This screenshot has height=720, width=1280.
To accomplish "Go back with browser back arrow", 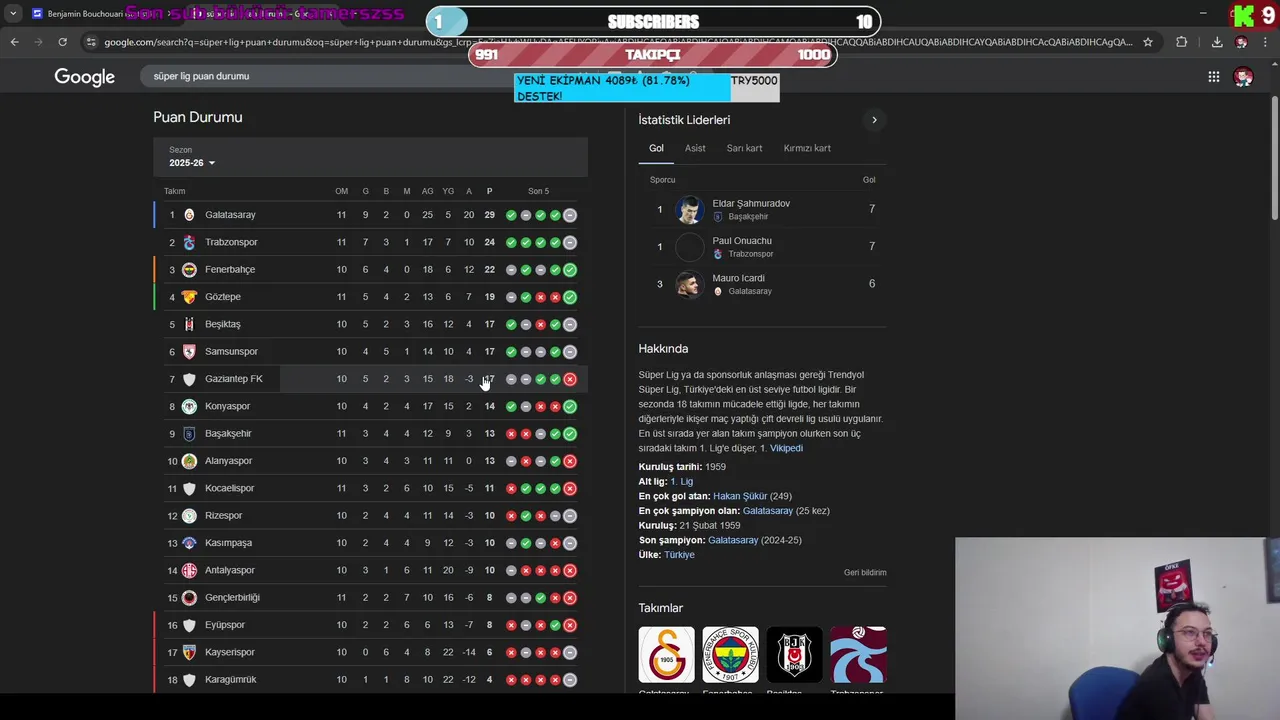I will tap(14, 42).
